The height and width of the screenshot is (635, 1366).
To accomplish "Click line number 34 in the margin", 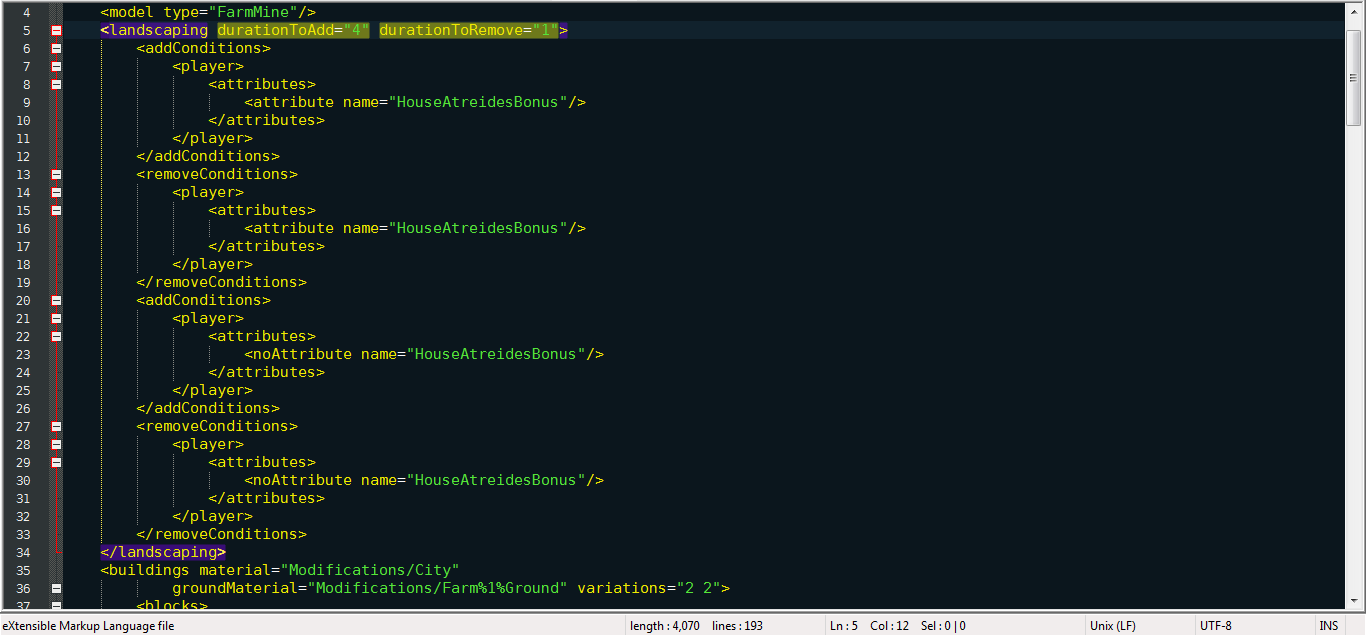I will coord(24,552).
